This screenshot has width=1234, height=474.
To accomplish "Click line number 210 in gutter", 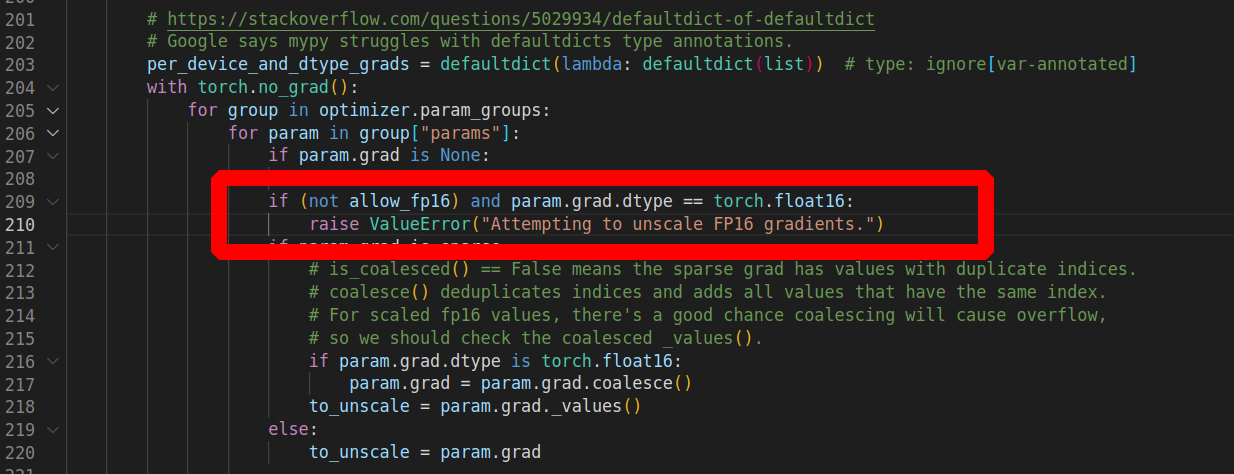I will click(19, 224).
